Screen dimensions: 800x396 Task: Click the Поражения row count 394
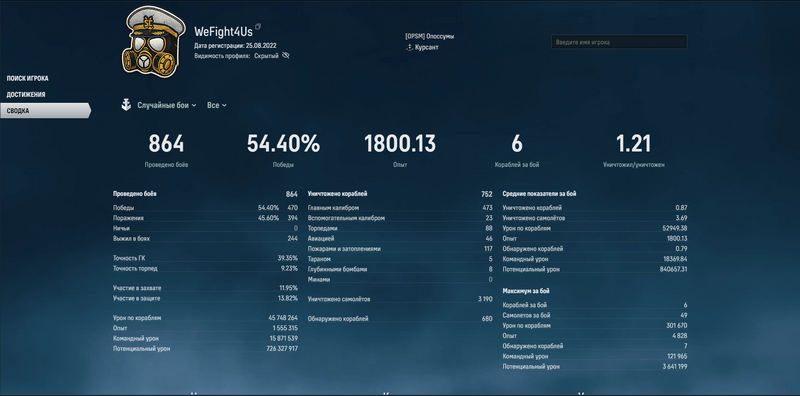(x=292, y=218)
